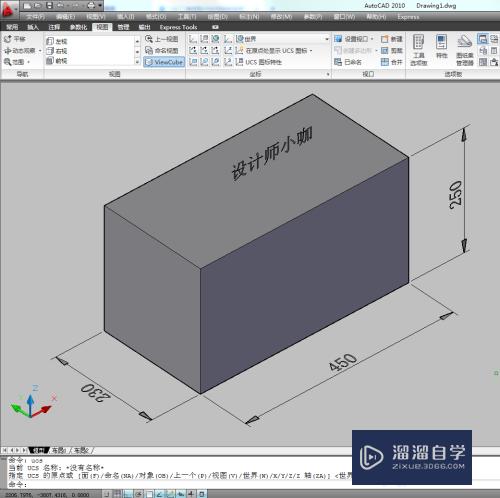Toggle the ViewCube display button
The width and height of the screenshot is (500, 498).
[164, 62]
